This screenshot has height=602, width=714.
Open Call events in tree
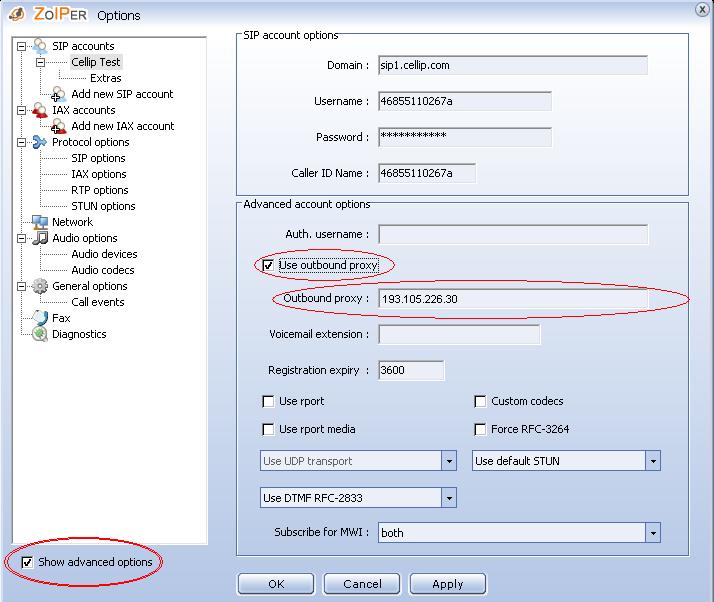coord(97,302)
